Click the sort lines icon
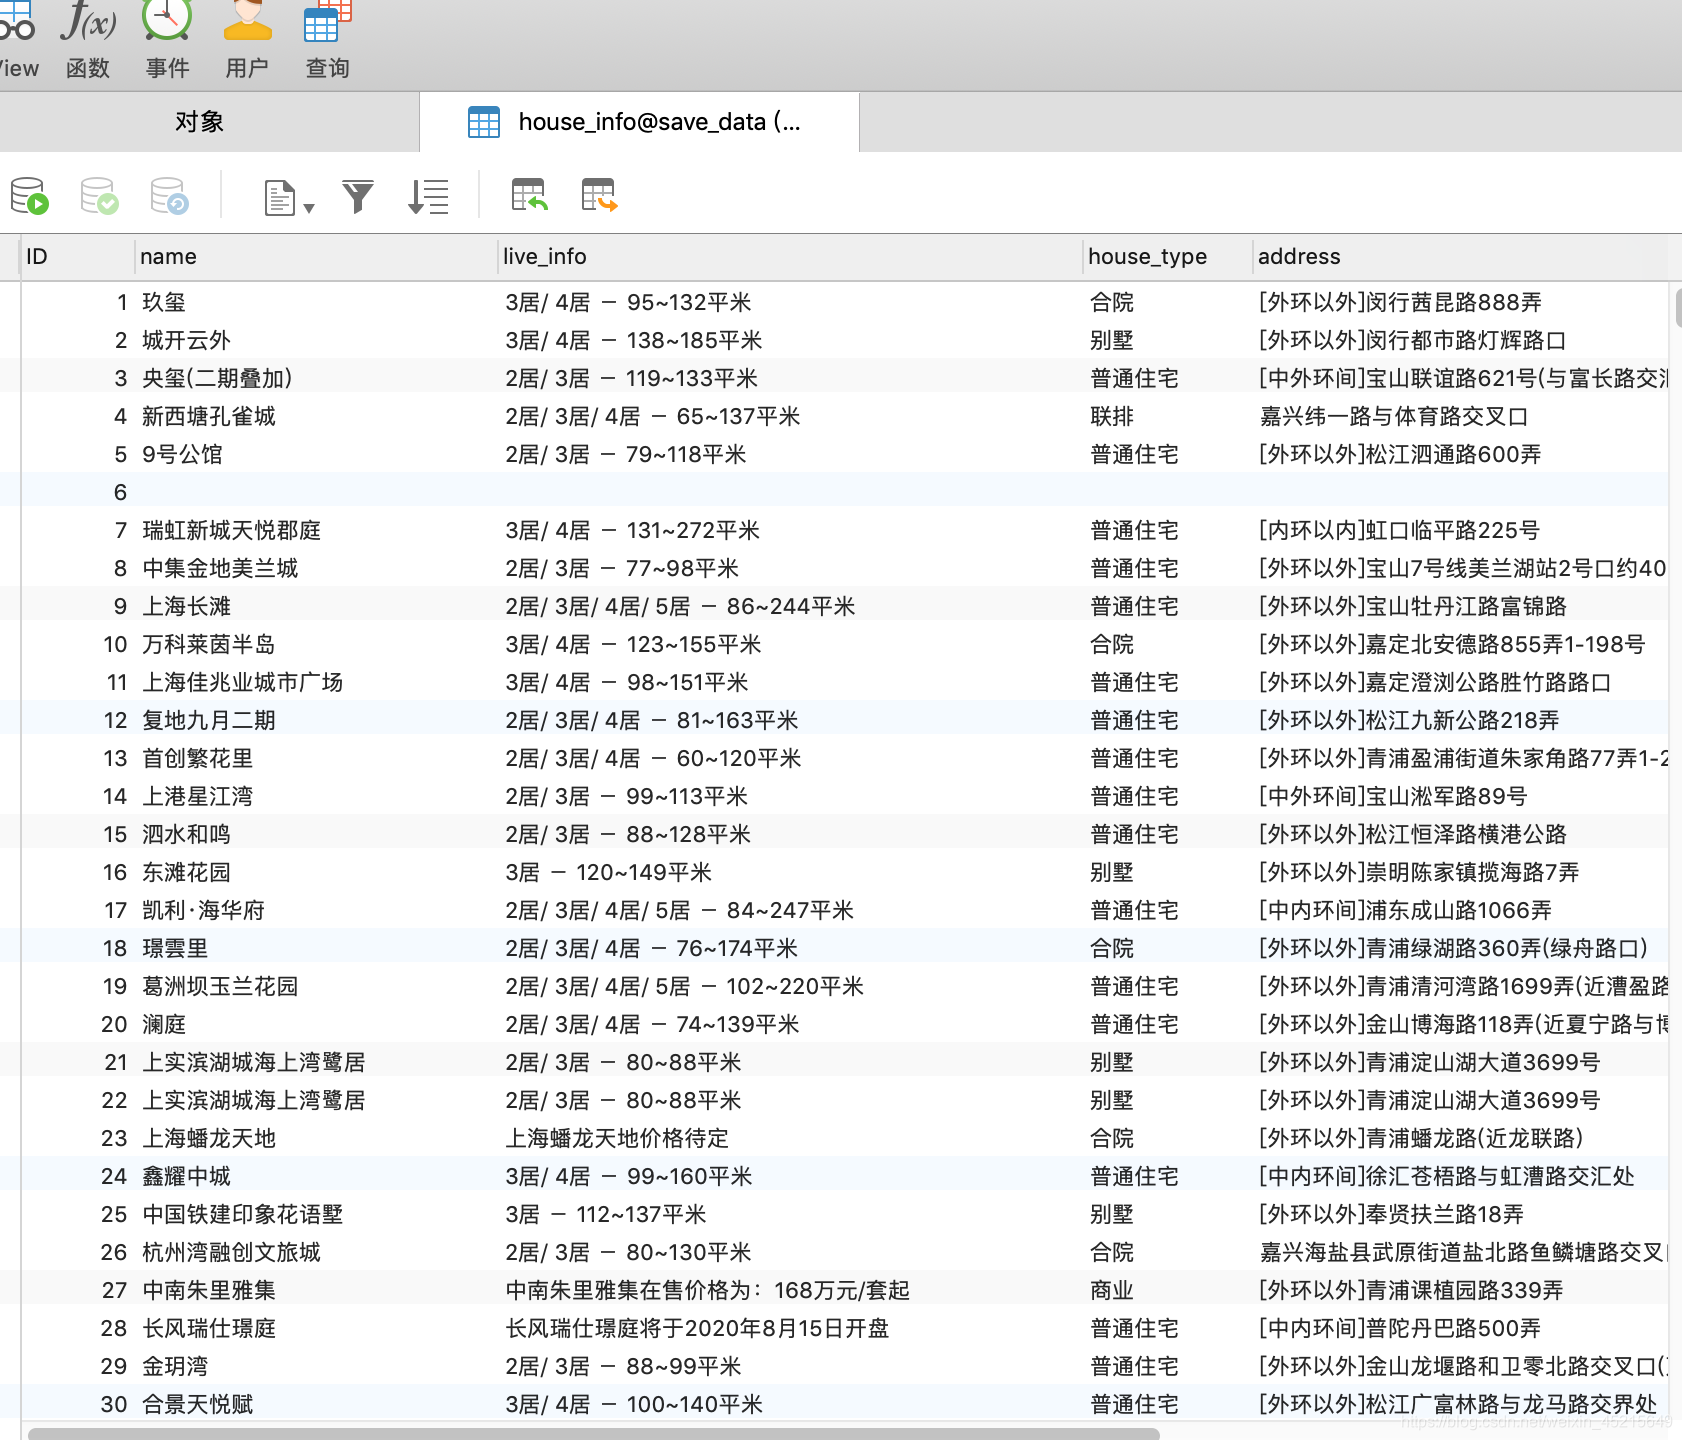Image resolution: width=1682 pixels, height=1440 pixels. (x=428, y=197)
